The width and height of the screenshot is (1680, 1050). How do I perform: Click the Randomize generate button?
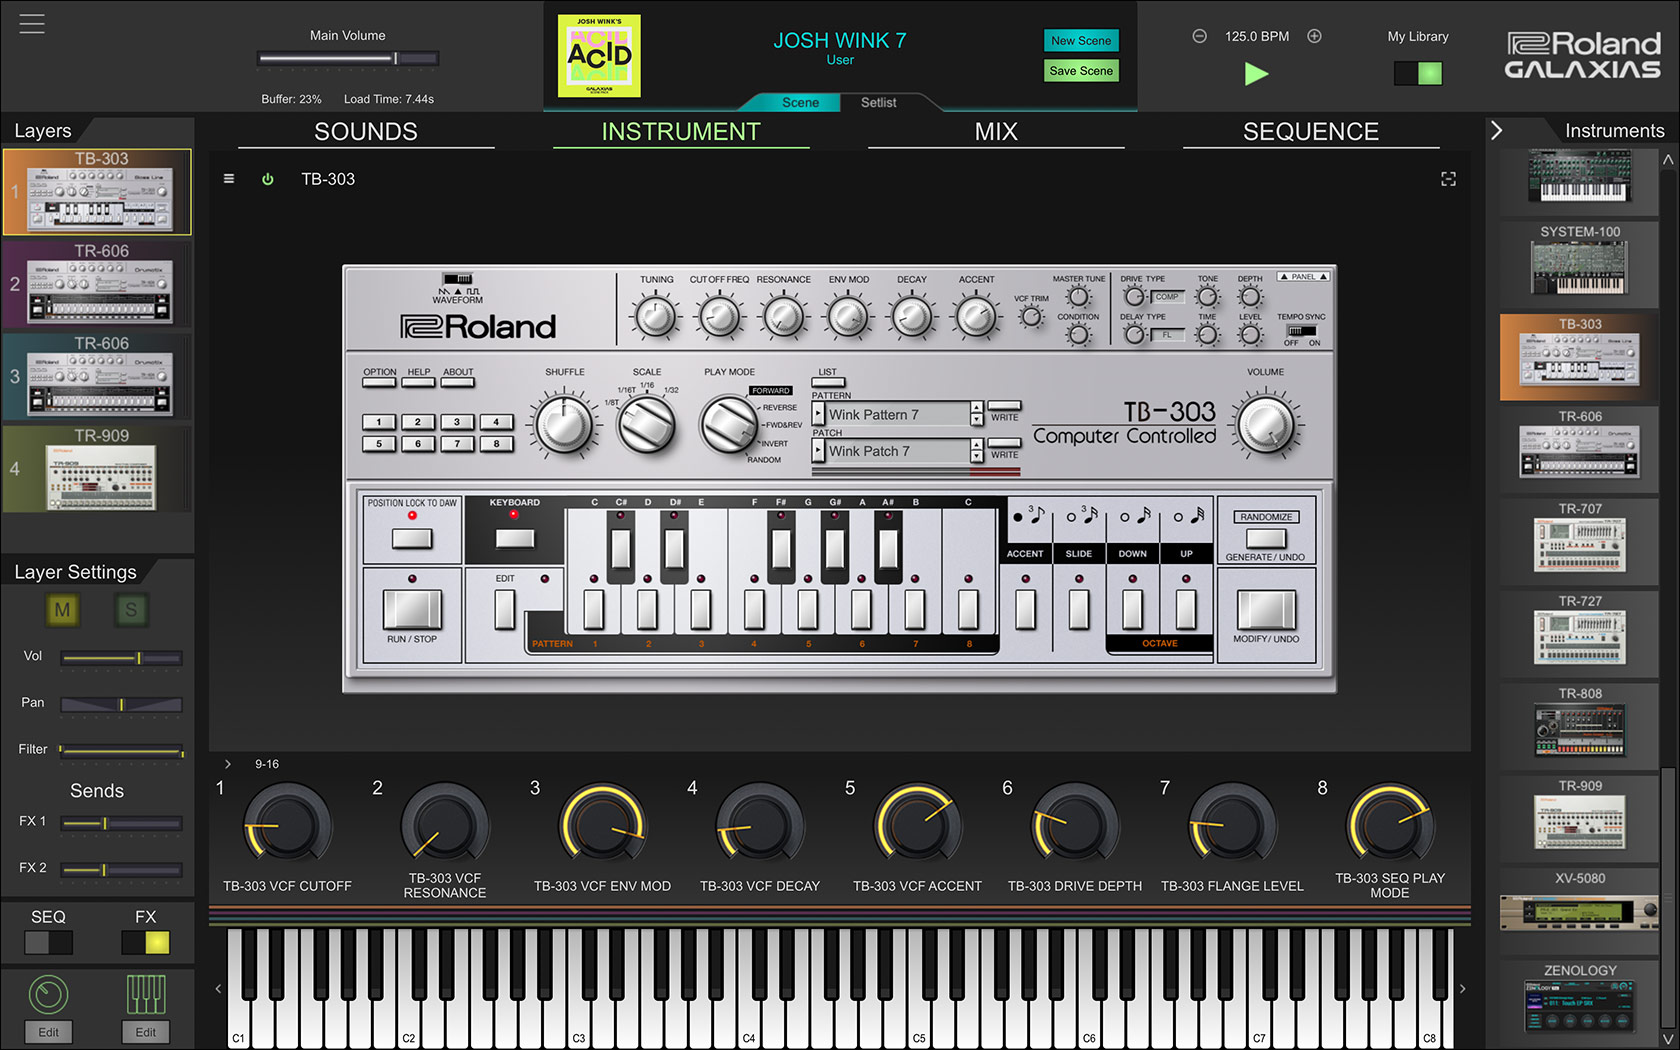[x=1265, y=538]
